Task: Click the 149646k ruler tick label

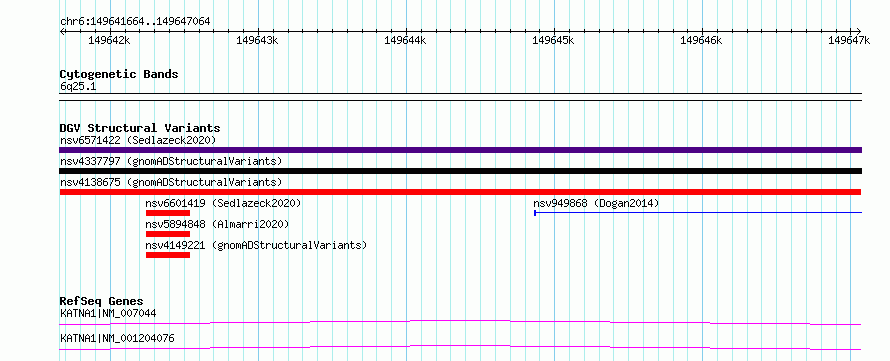Action: (701, 40)
